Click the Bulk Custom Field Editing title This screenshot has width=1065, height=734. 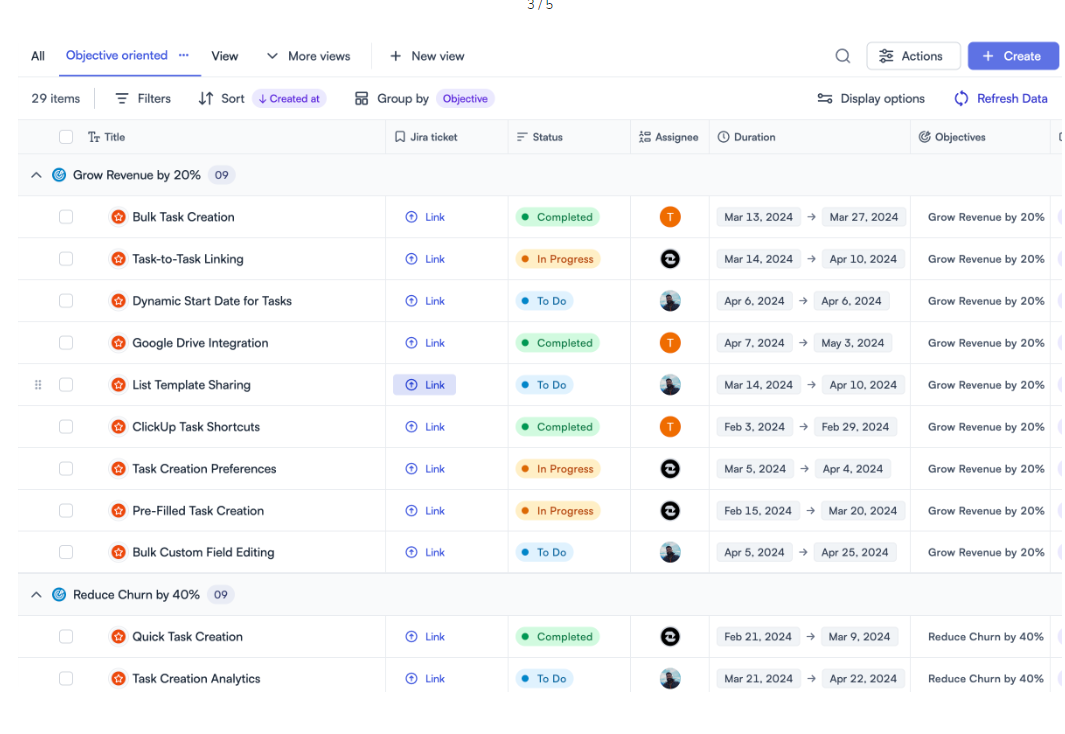click(203, 553)
